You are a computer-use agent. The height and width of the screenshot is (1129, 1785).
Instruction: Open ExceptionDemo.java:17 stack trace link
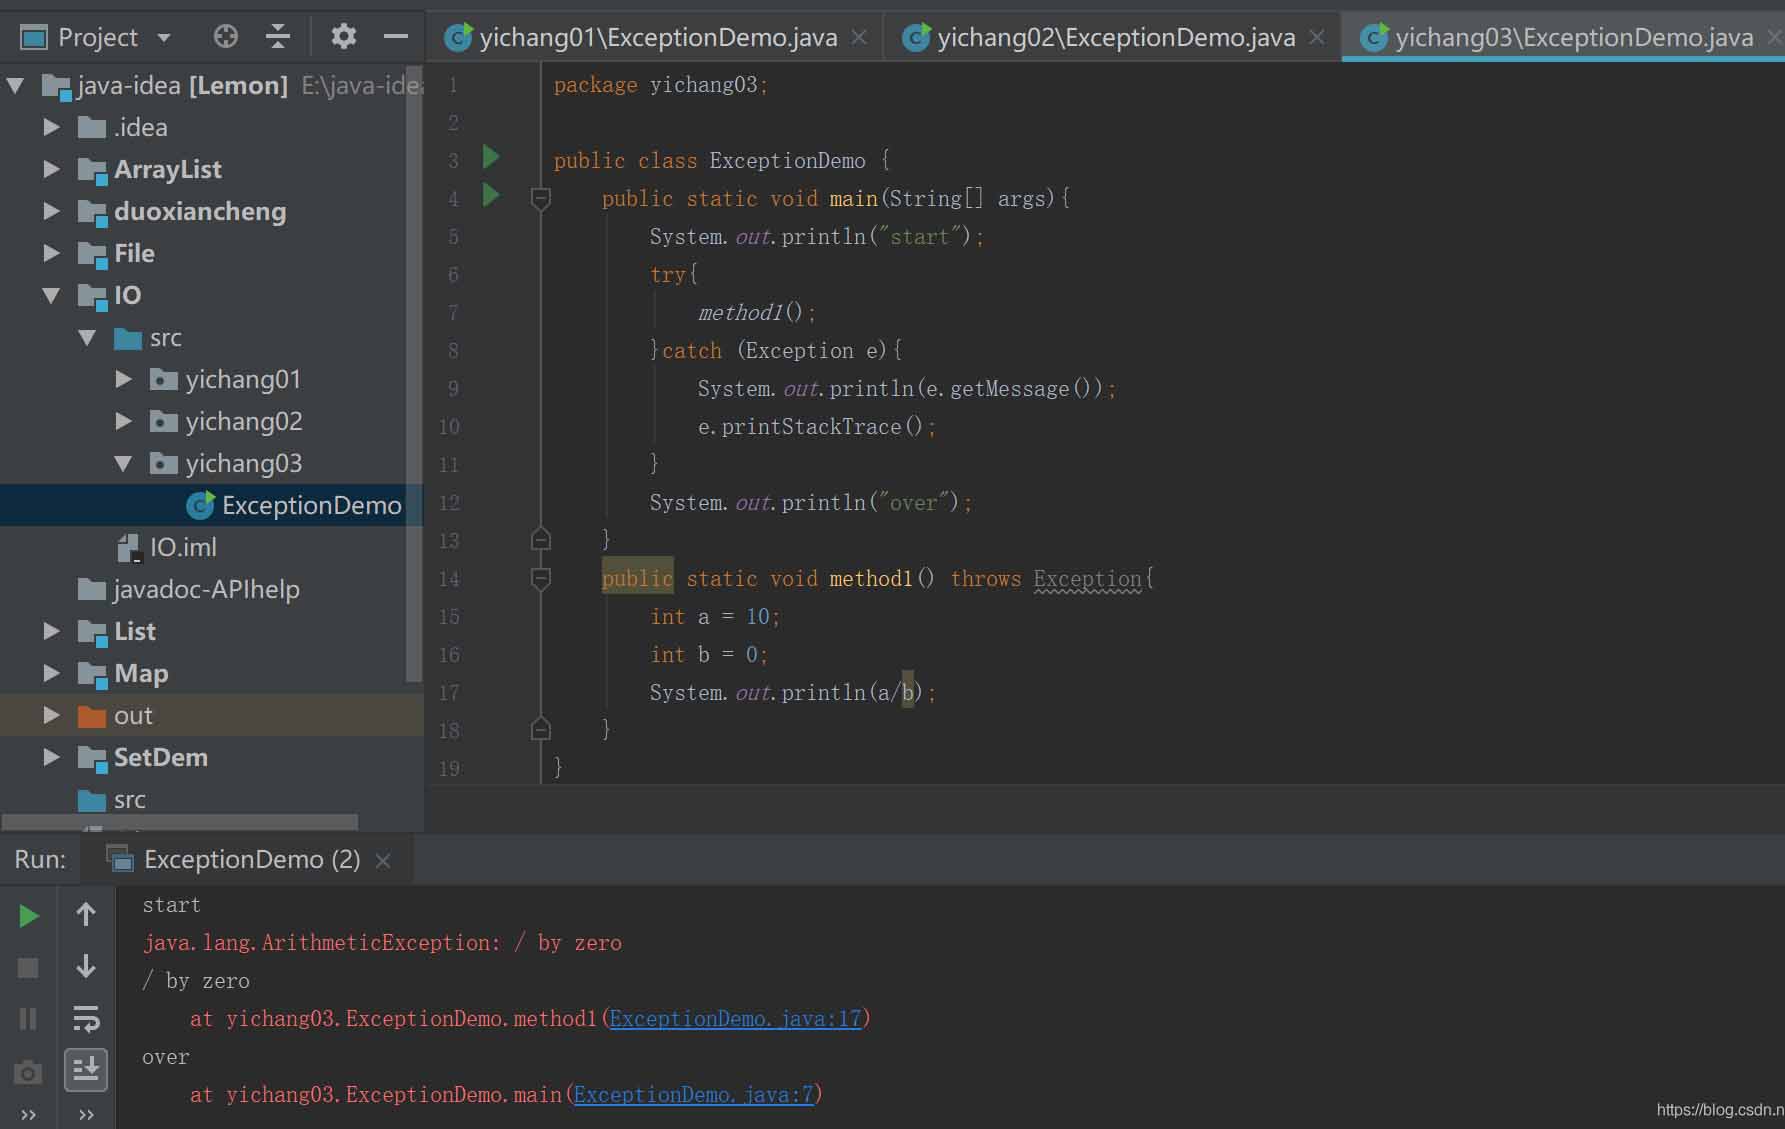735,1019
